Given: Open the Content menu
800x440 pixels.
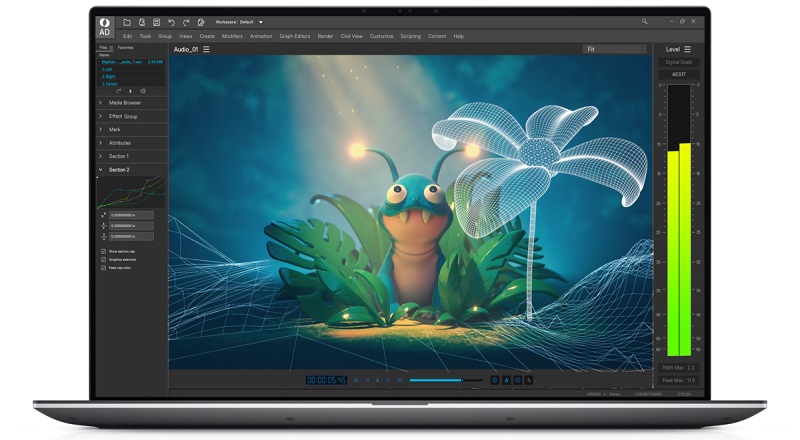Looking at the screenshot, I should 437,36.
